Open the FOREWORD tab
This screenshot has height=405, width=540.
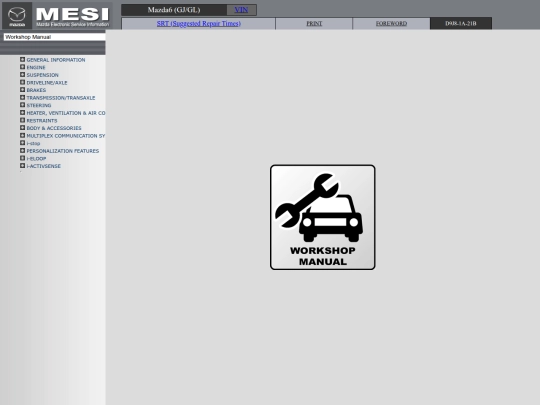[x=391, y=23]
